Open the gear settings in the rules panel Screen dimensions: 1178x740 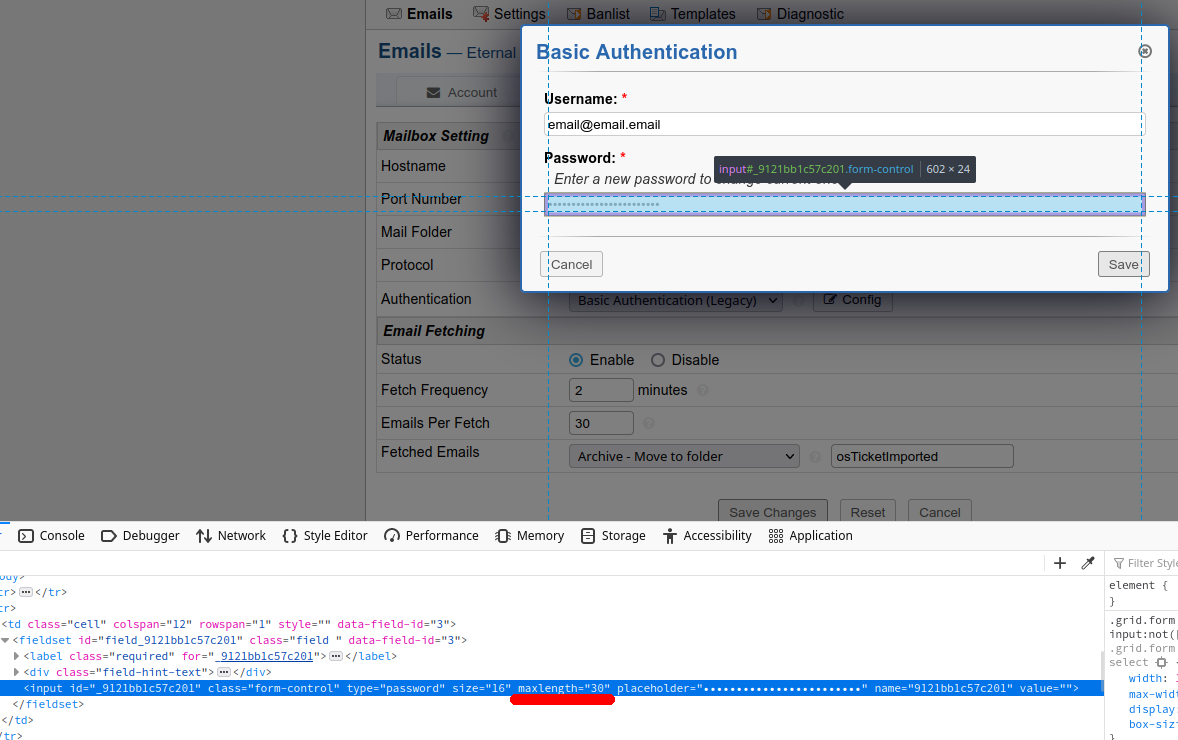[x=1160, y=662]
